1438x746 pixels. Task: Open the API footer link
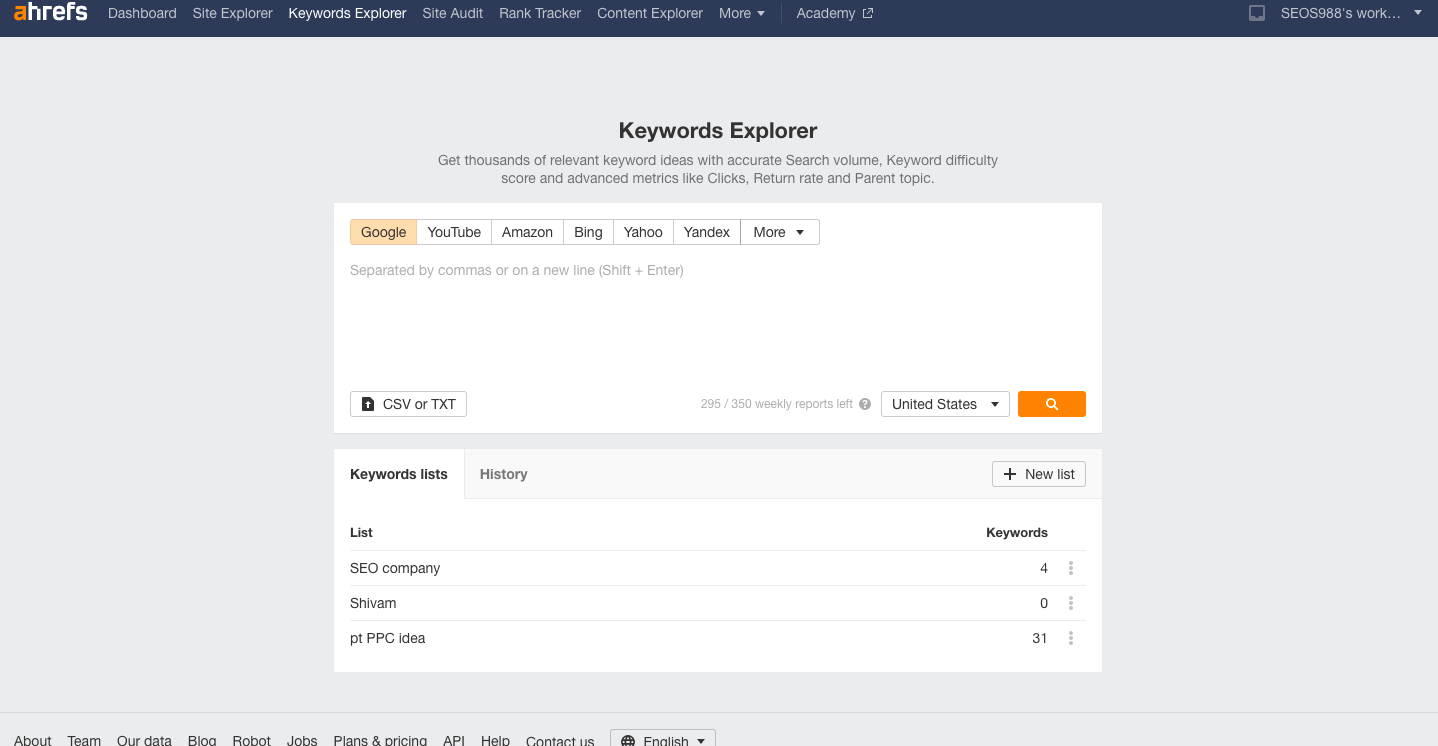coord(454,740)
